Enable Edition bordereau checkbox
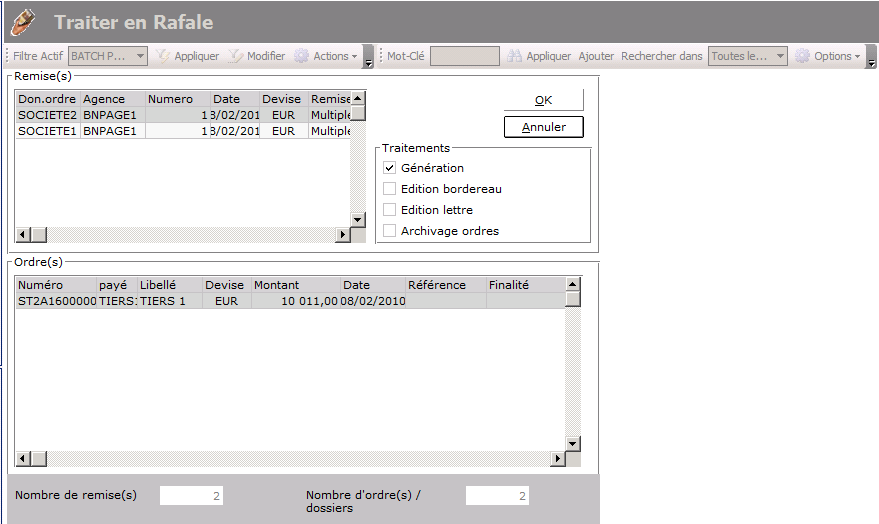This screenshot has width=879, height=524. pos(390,189)
